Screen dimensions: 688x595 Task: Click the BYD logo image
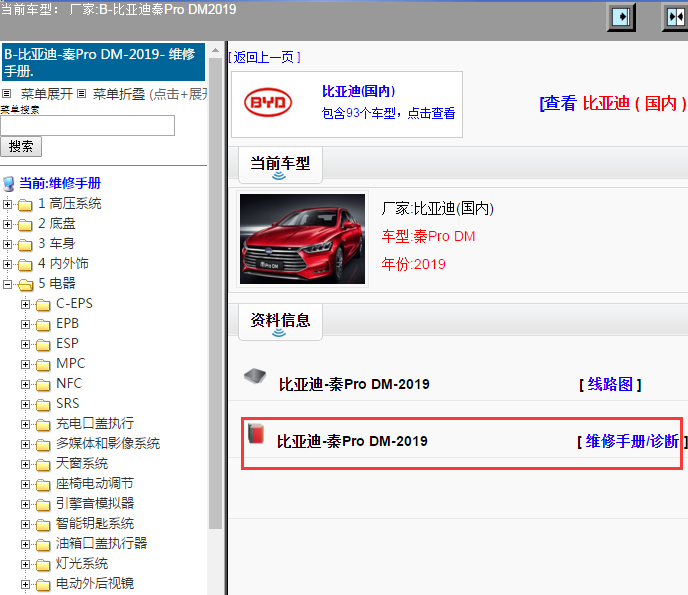point(268,103)
